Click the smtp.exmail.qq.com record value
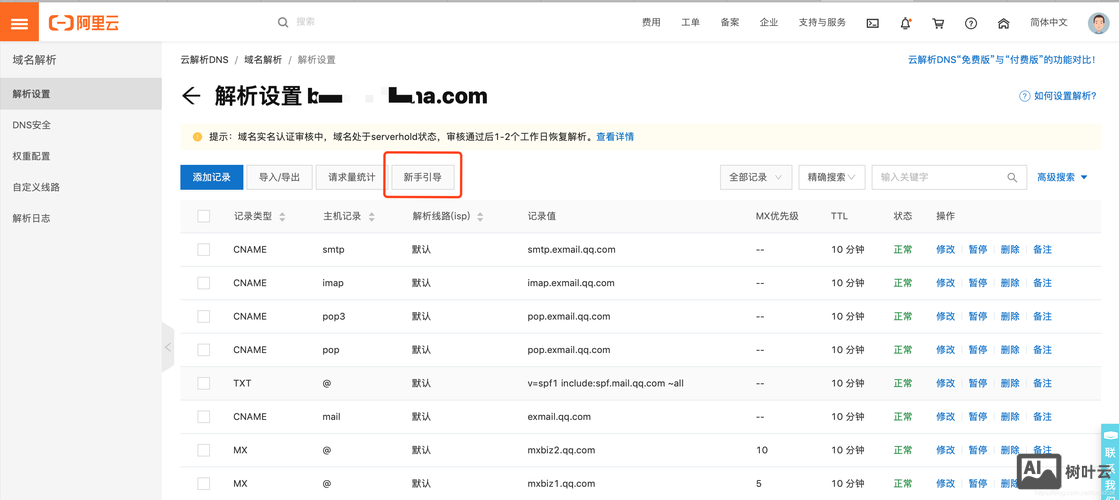This screenshot has height=500, width=1119. click(x=571, y=250)
